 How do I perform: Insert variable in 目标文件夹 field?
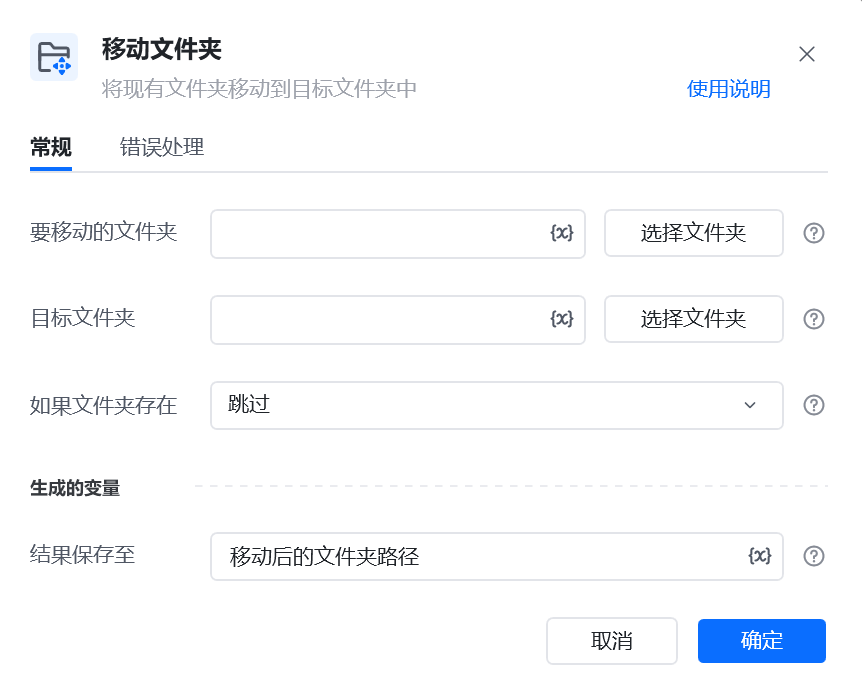tap(562, 319)
